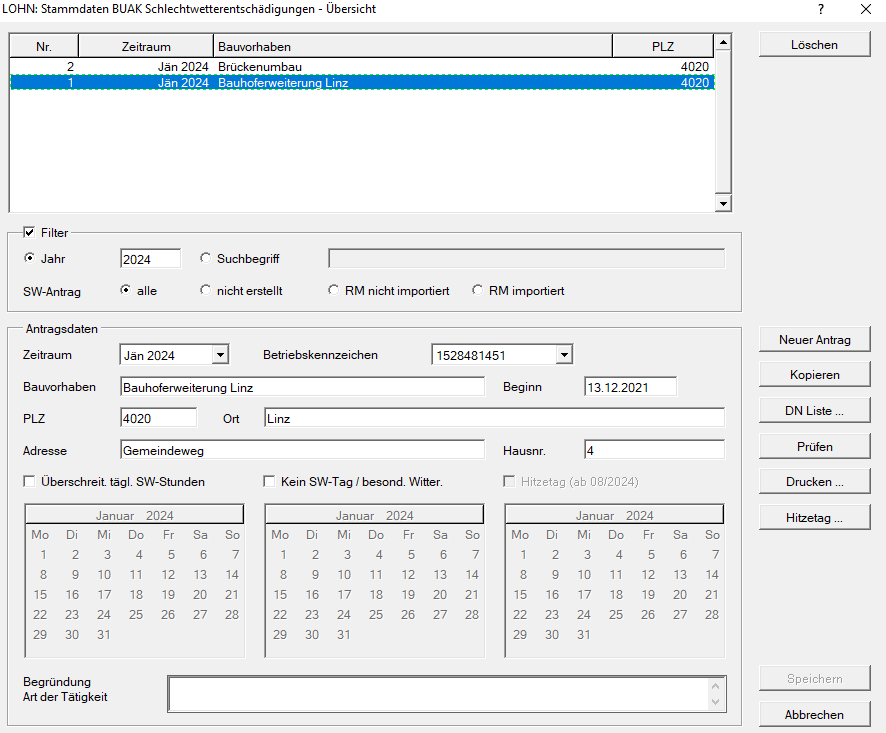This screenshot has height=733, width=886.
Task: Select the Suchbegriff radio option
Action: pos(206,258)
